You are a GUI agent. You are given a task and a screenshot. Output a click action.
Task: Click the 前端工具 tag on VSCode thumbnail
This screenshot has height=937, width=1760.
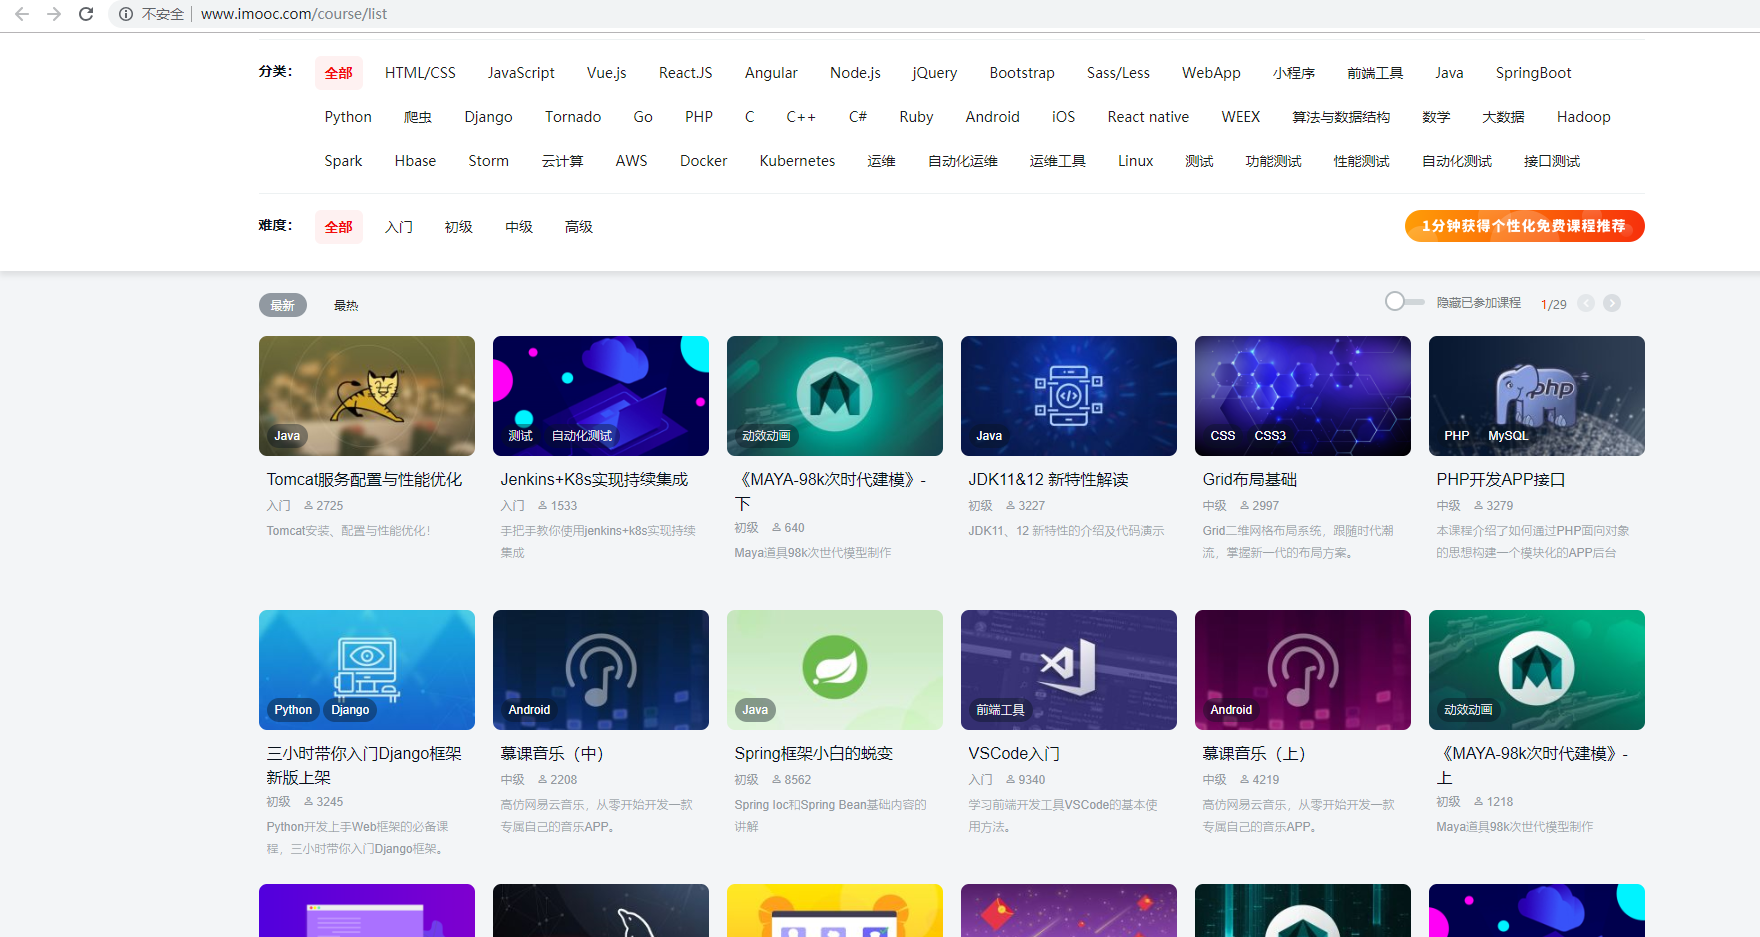[1000, 710]
